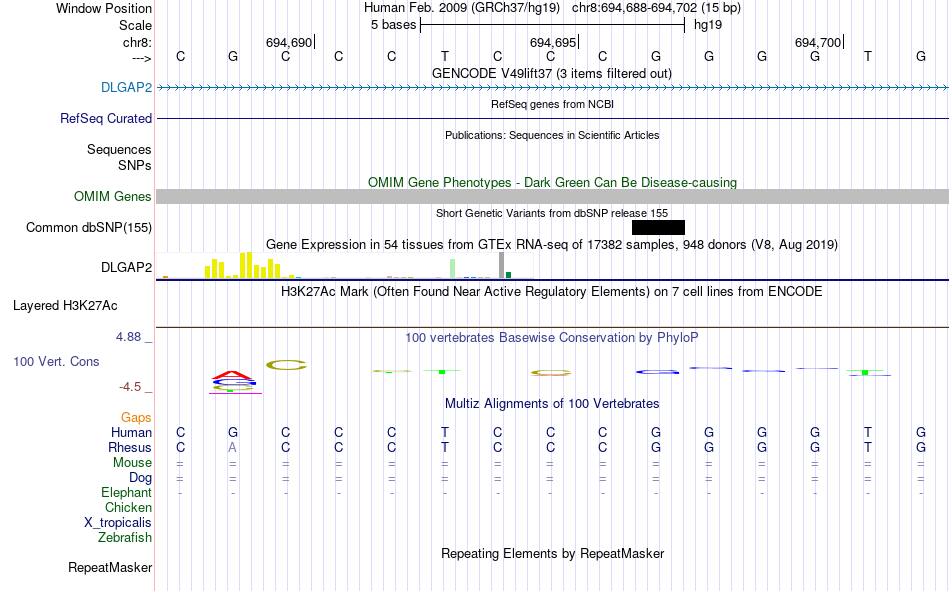Image resolution: width=950 pixels, height=591 pixels.
Task: Click the GENCODE V49lift37 track title
Action: coord(552,73)
